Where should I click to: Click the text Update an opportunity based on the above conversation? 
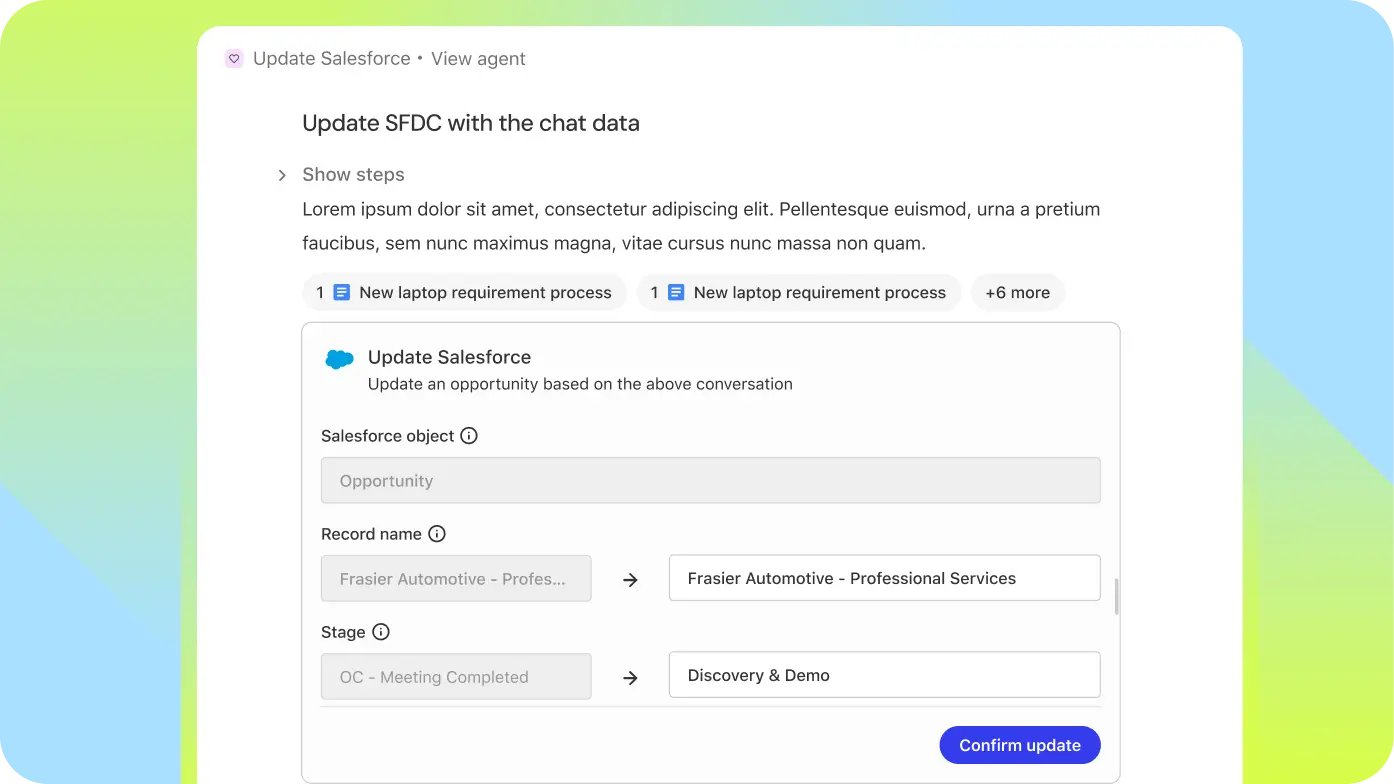pyautogui.click(x=580, y=384)
